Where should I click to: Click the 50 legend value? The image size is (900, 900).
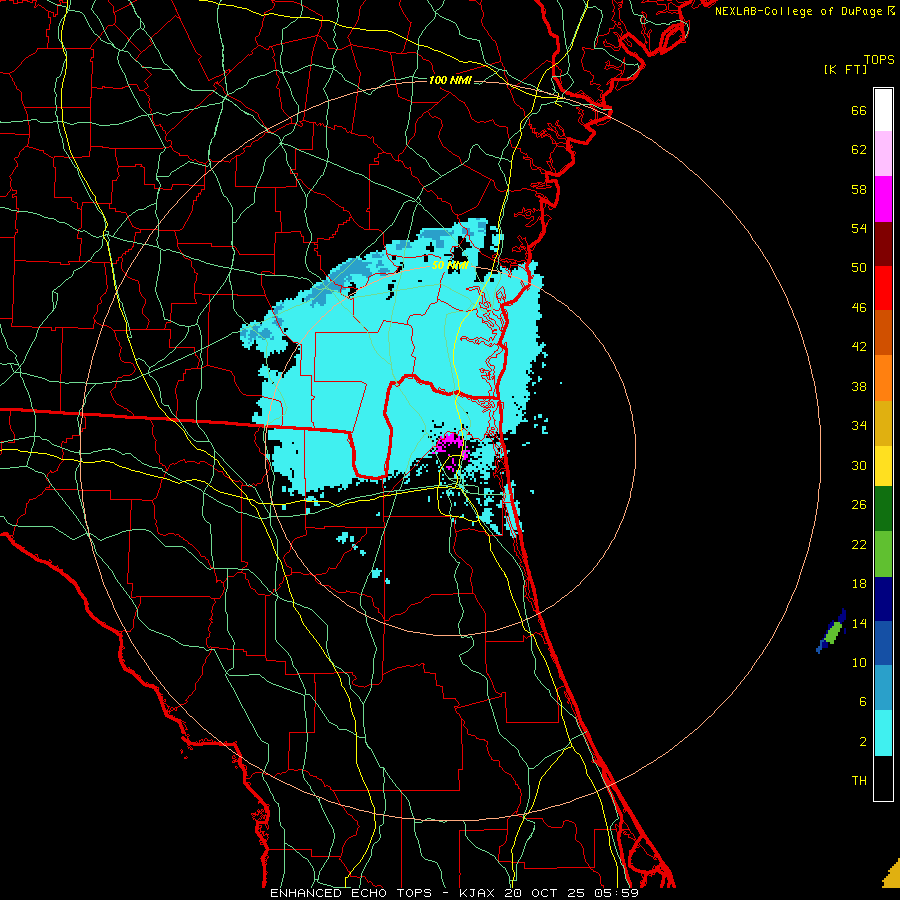[x=859, y=268]
